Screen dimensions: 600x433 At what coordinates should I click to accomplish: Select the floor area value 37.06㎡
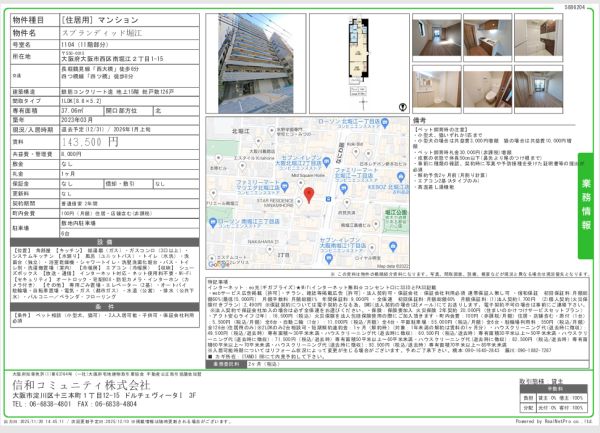click(x=70, y=111)
